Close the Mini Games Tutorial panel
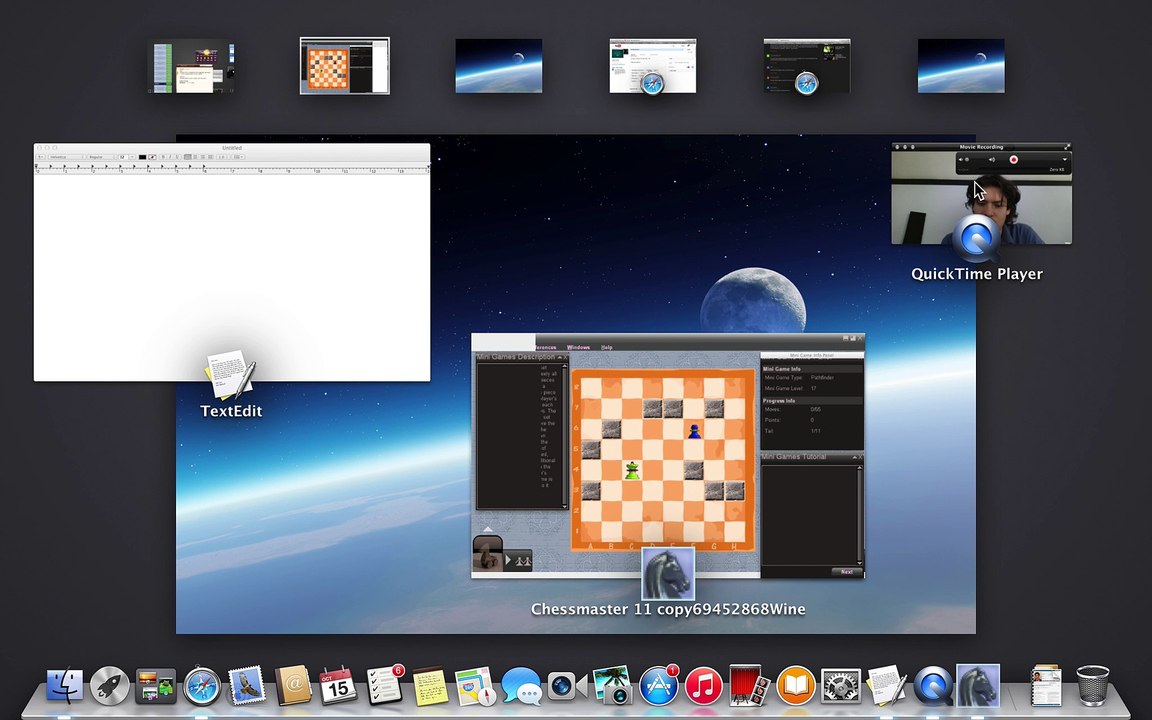 click(860, 457)
